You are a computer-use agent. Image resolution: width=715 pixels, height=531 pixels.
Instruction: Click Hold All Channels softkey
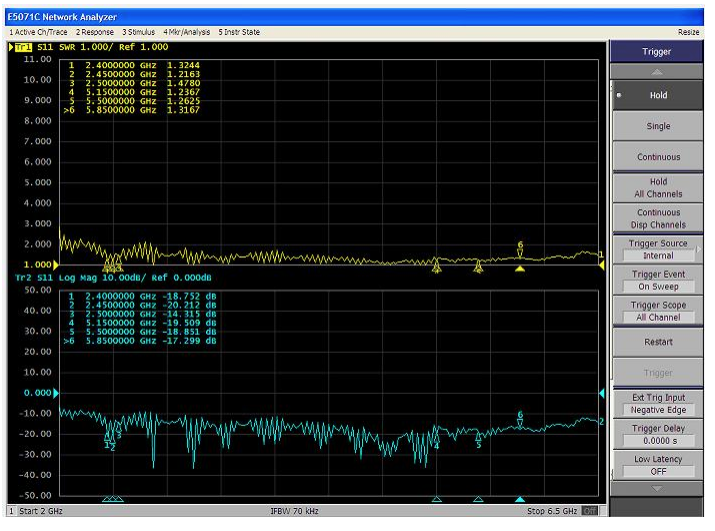658,187
